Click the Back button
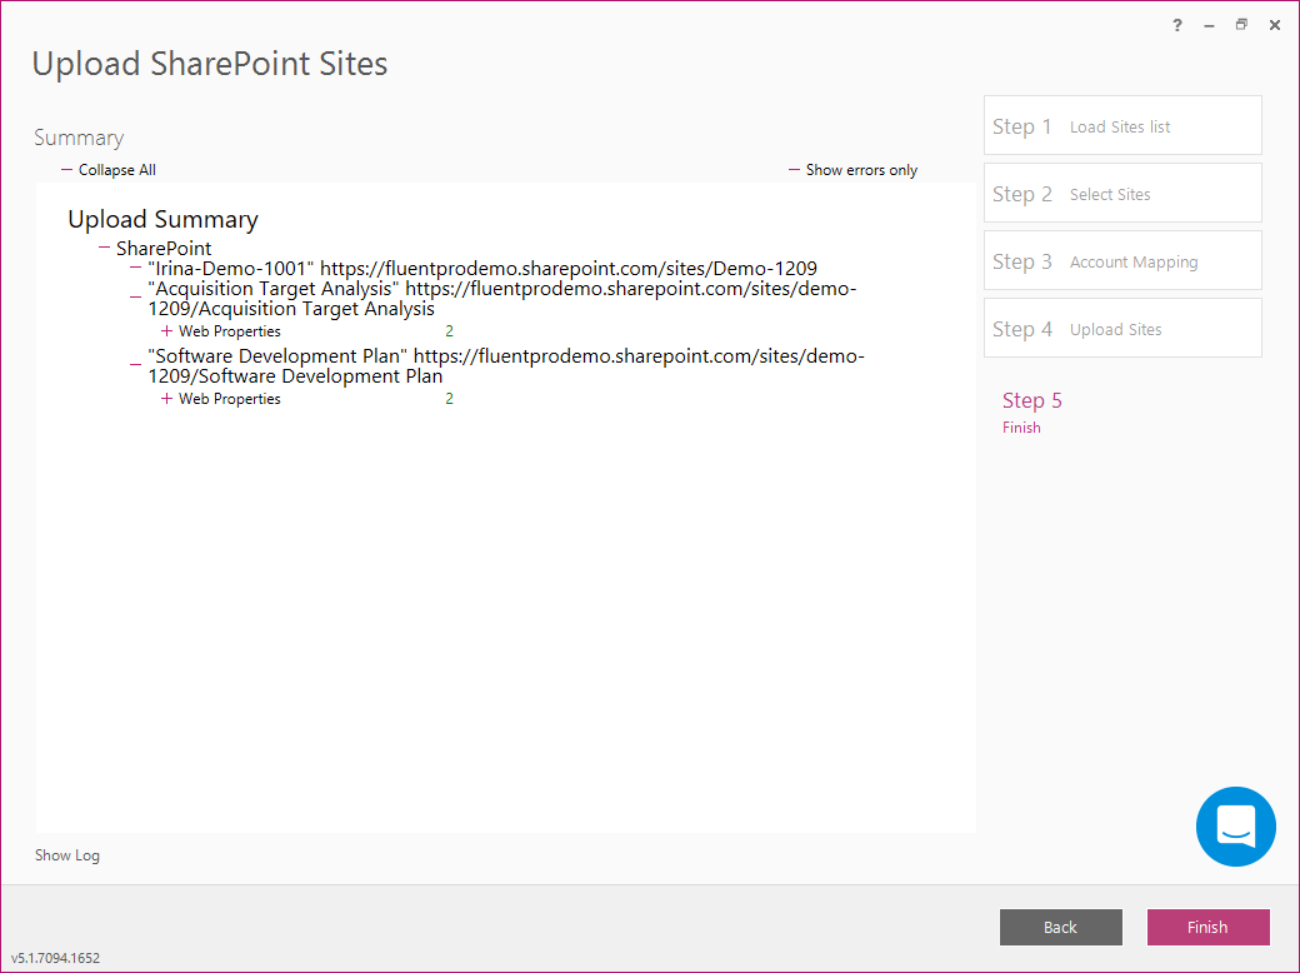 point(1060,927)
